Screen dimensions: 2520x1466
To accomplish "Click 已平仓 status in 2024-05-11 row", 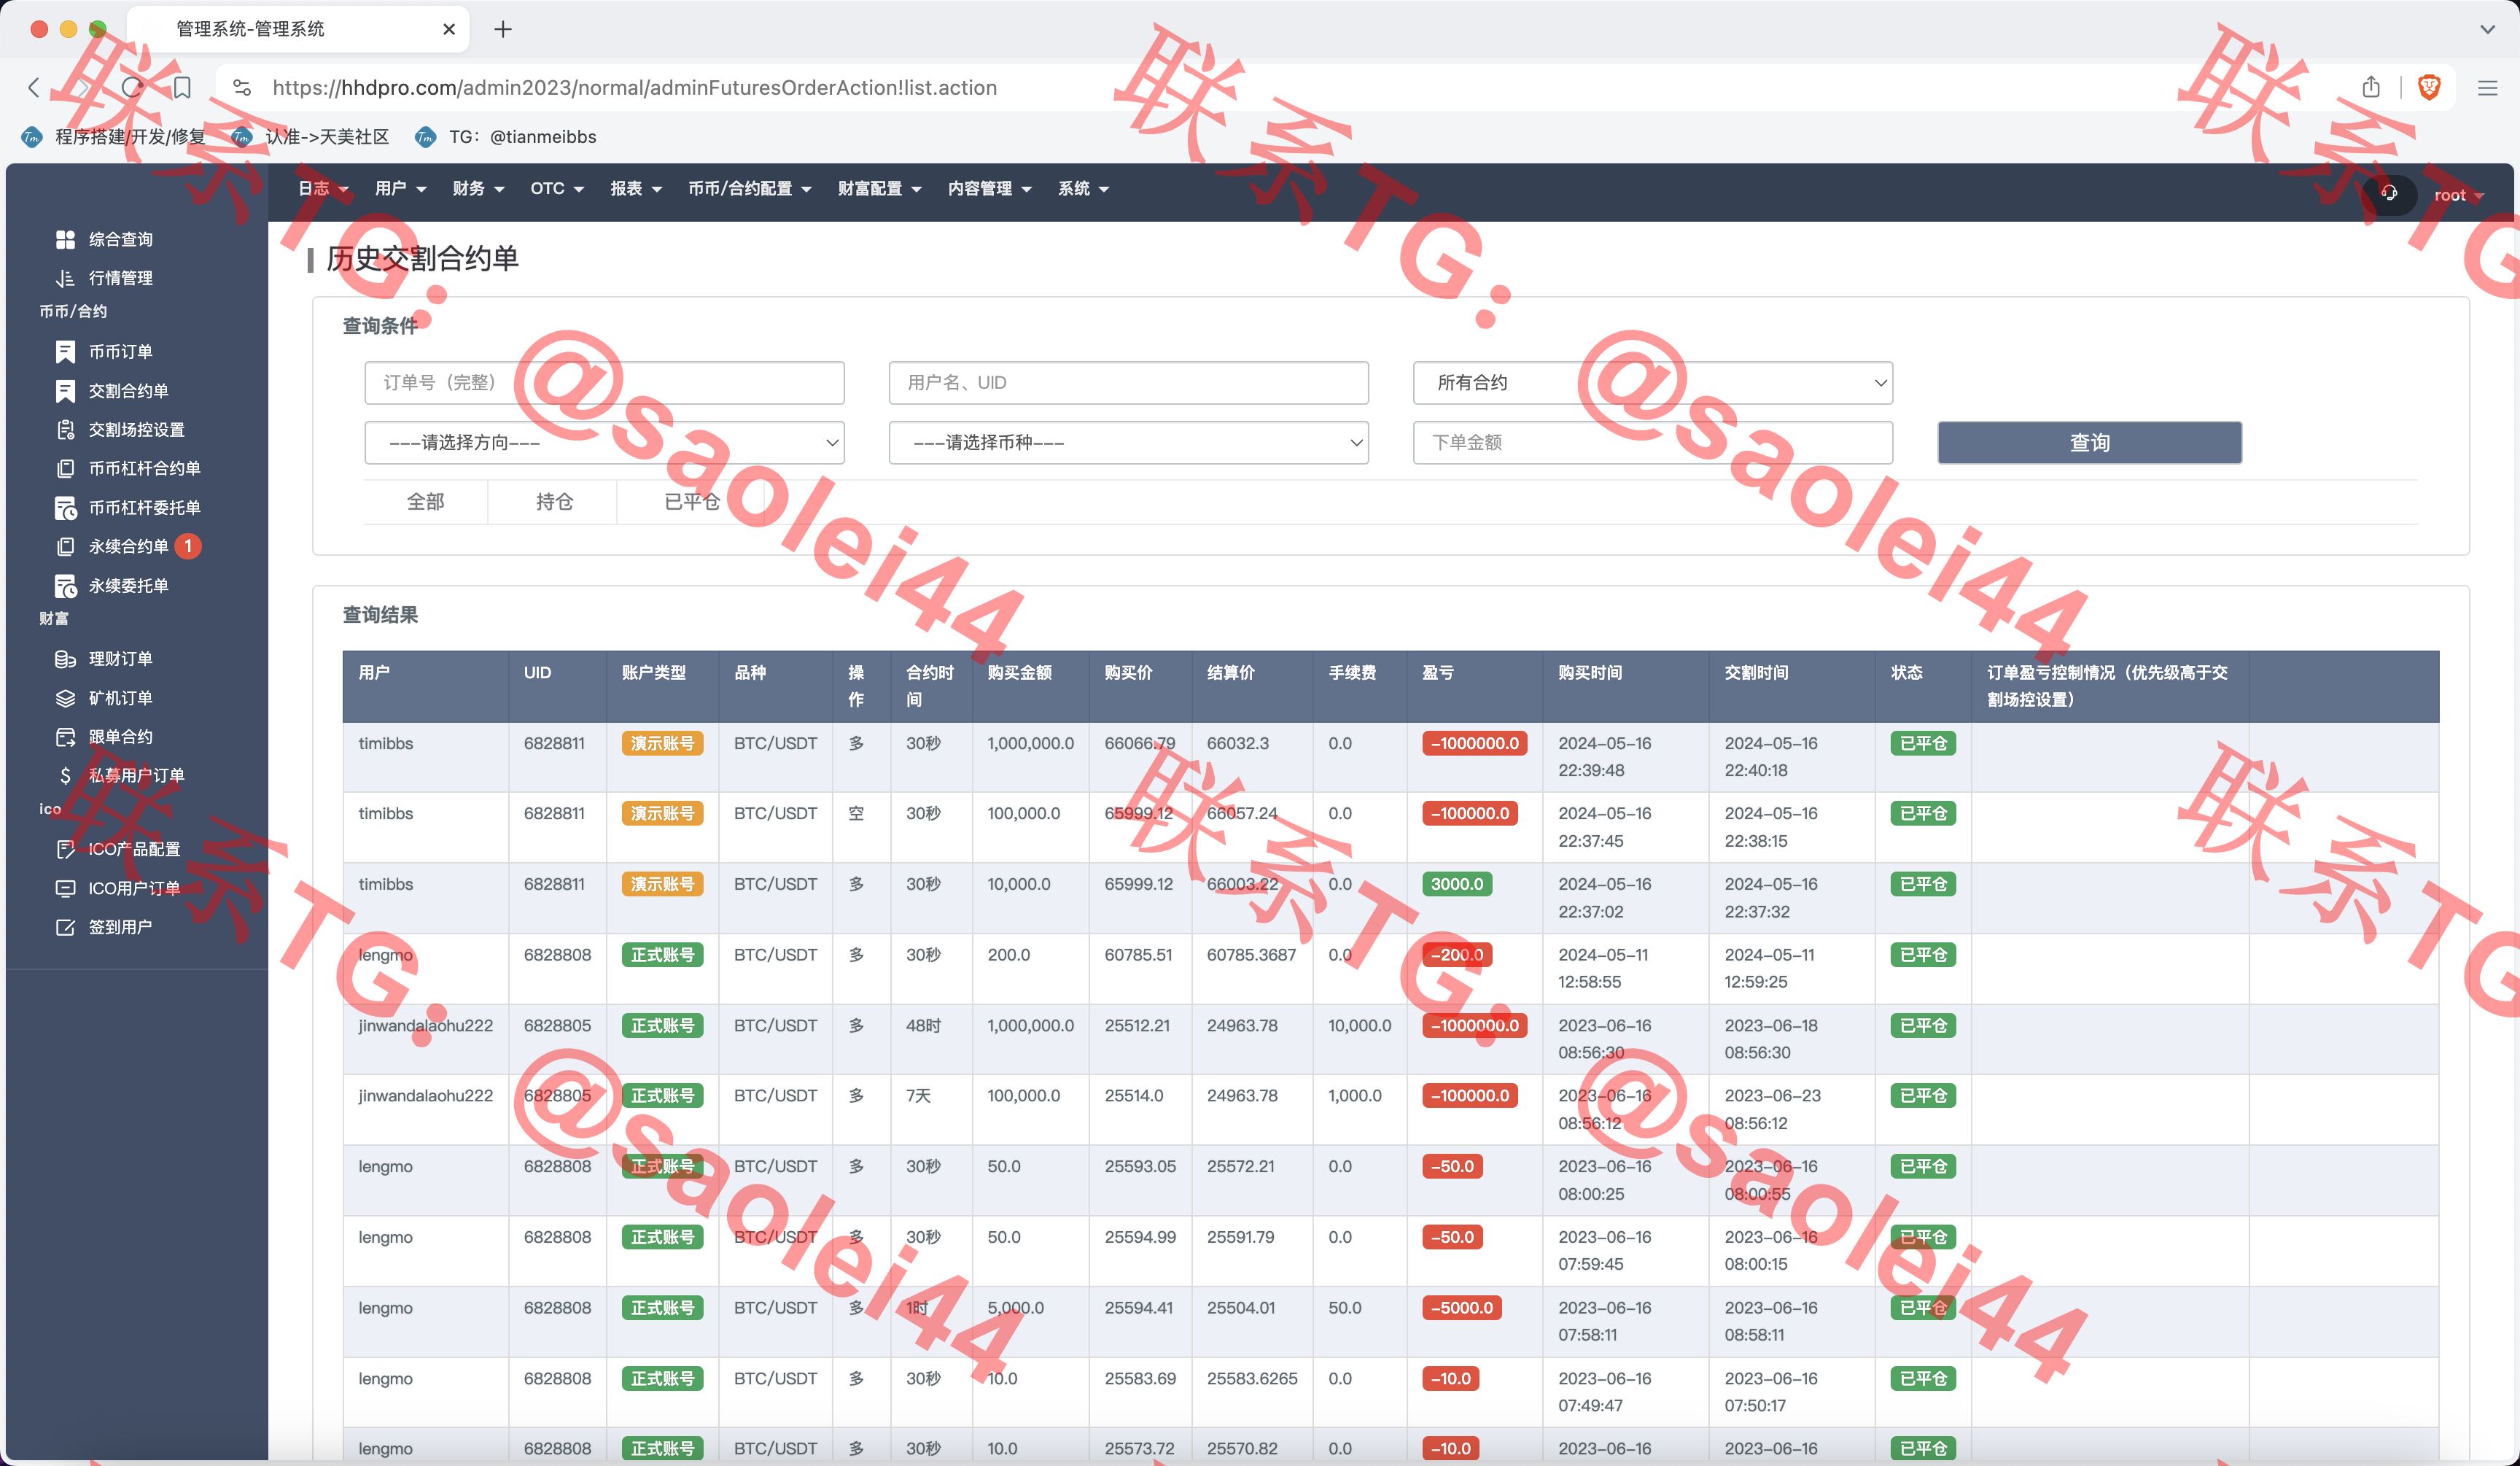I will [x=1923, y=956].
